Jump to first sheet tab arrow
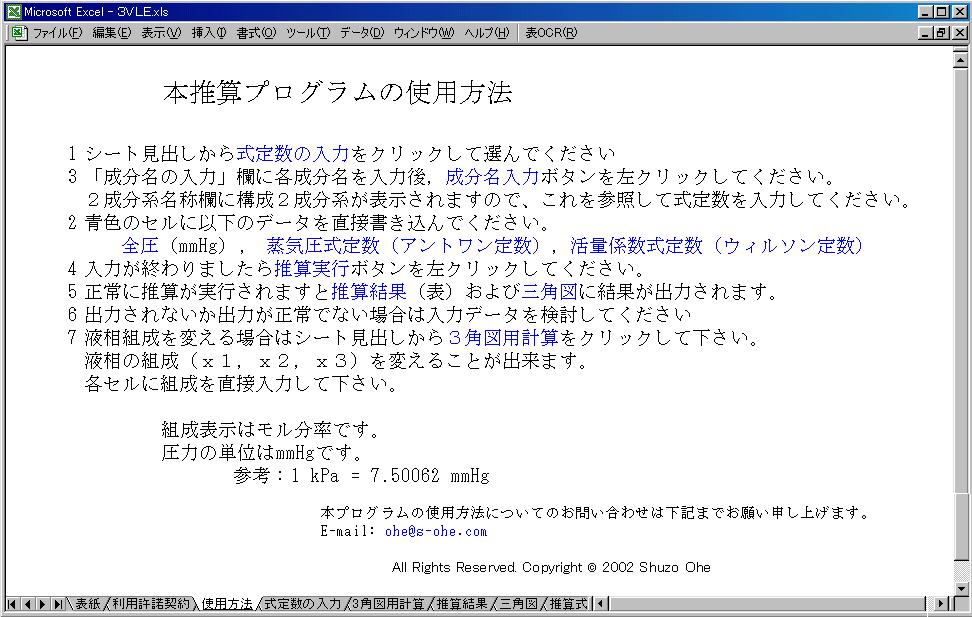This screenshot has width=972, height=617. pos(12,603)
